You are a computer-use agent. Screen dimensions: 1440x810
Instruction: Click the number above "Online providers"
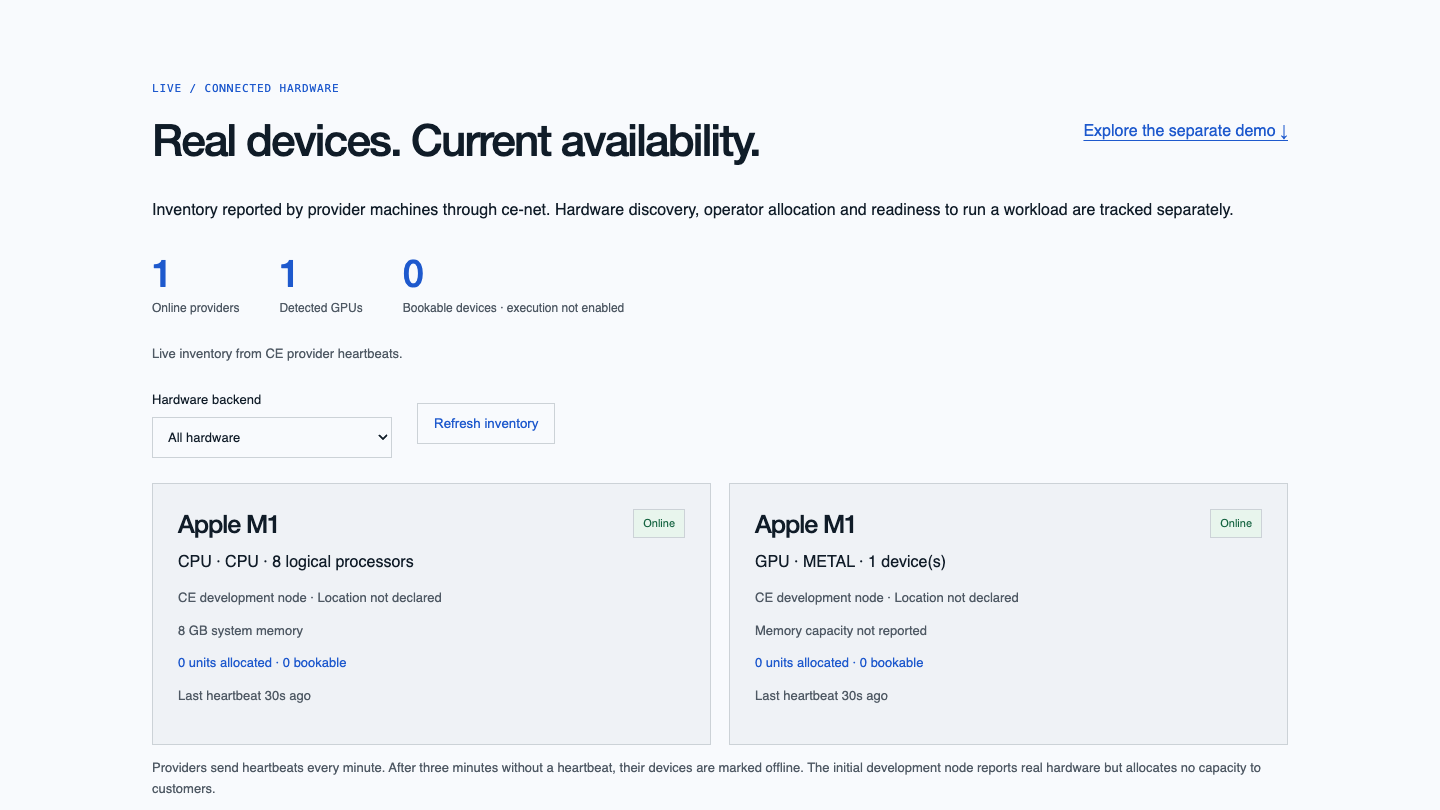pos(161,274)
